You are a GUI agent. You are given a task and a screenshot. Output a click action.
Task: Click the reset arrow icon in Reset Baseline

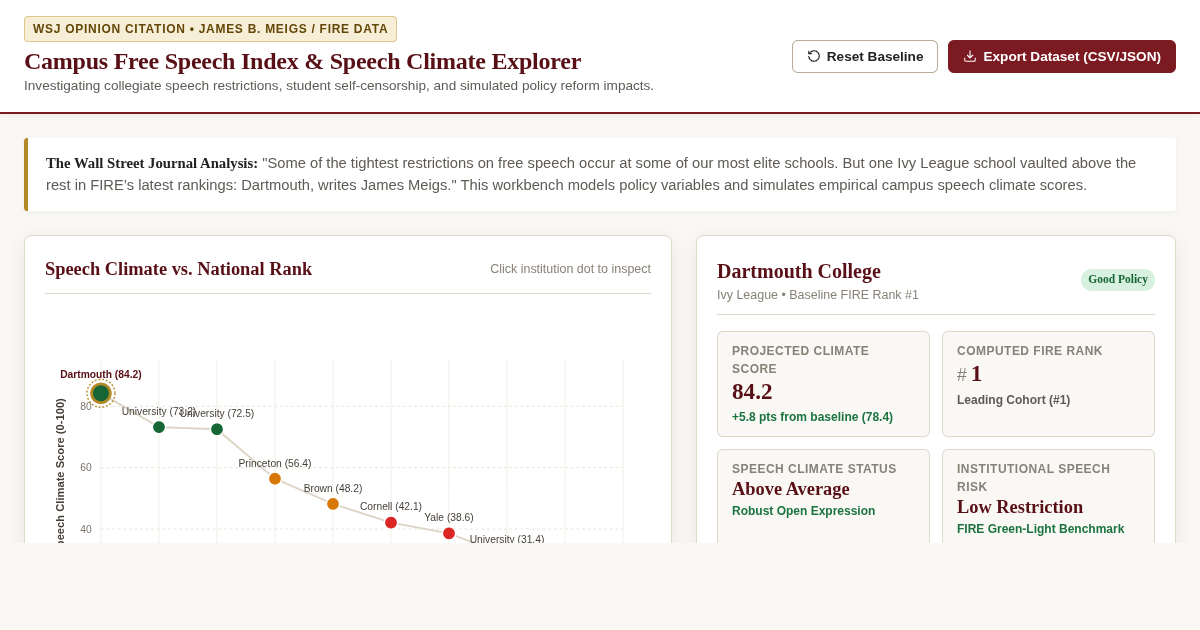pyautogui.click(x=814, y=56)
